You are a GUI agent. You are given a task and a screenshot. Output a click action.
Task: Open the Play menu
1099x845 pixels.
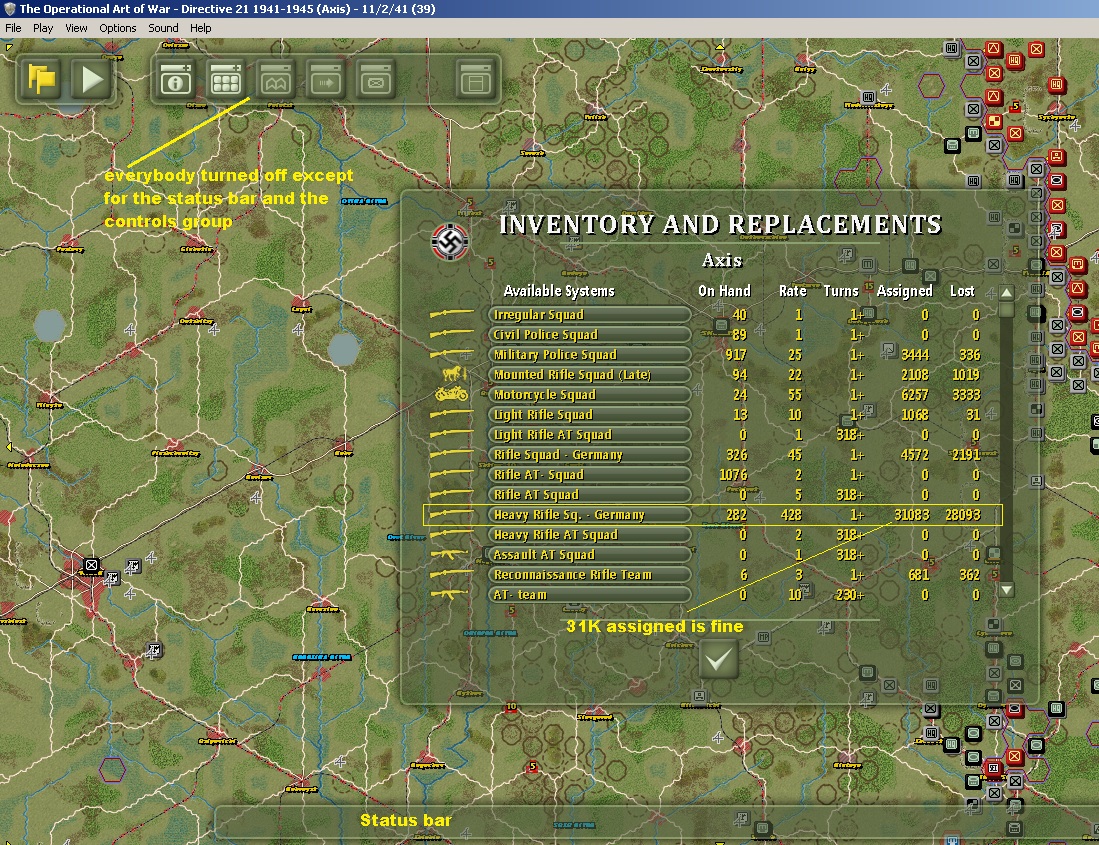click(43, 28)
